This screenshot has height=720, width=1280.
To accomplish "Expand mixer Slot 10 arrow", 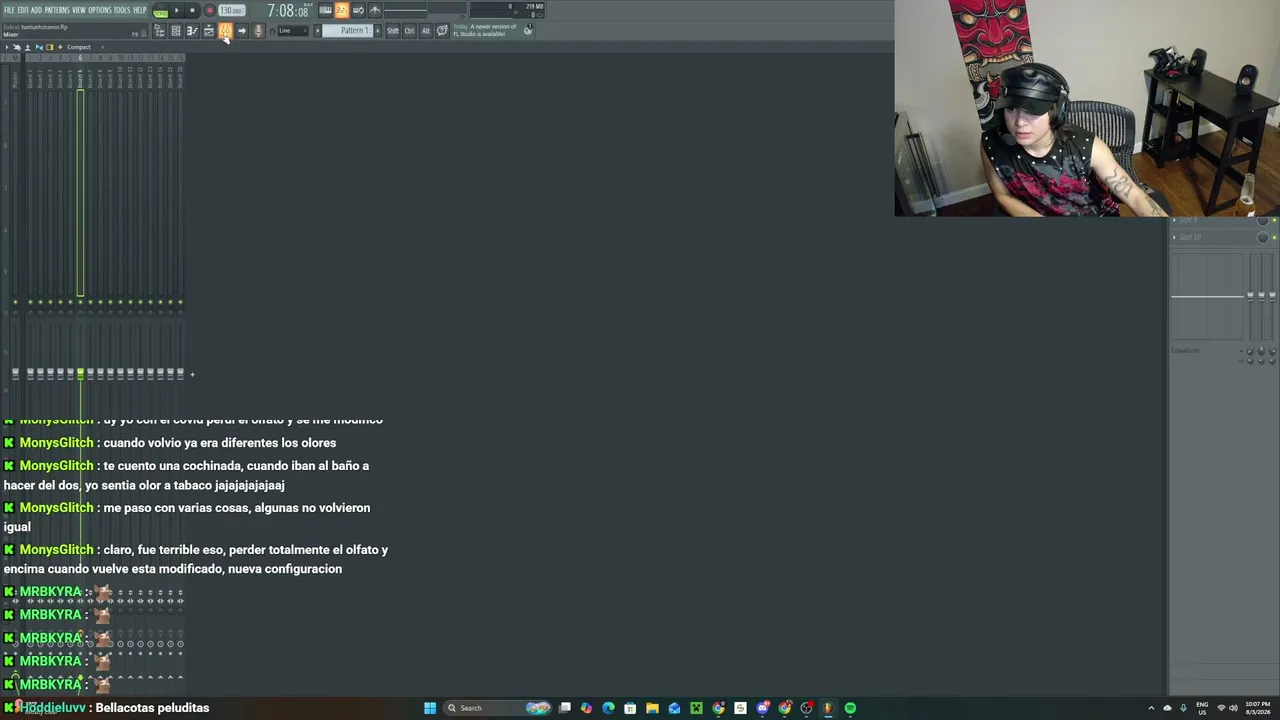I will tap(1174, 237).
